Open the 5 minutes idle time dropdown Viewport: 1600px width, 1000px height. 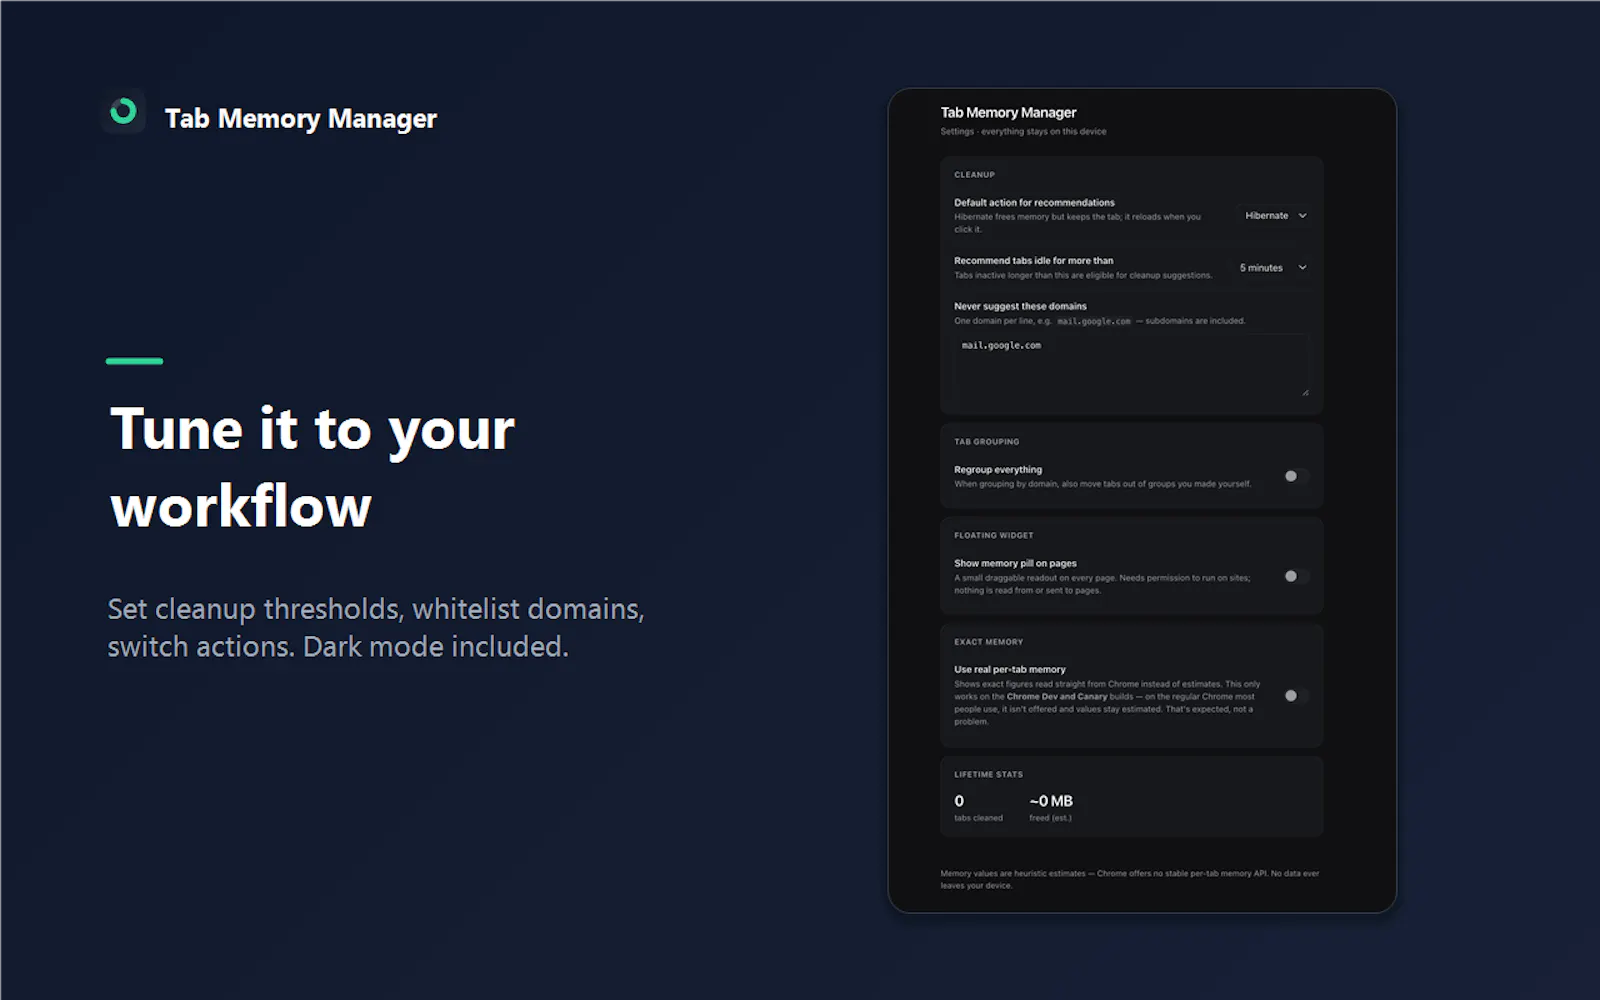coord(1272,268)
